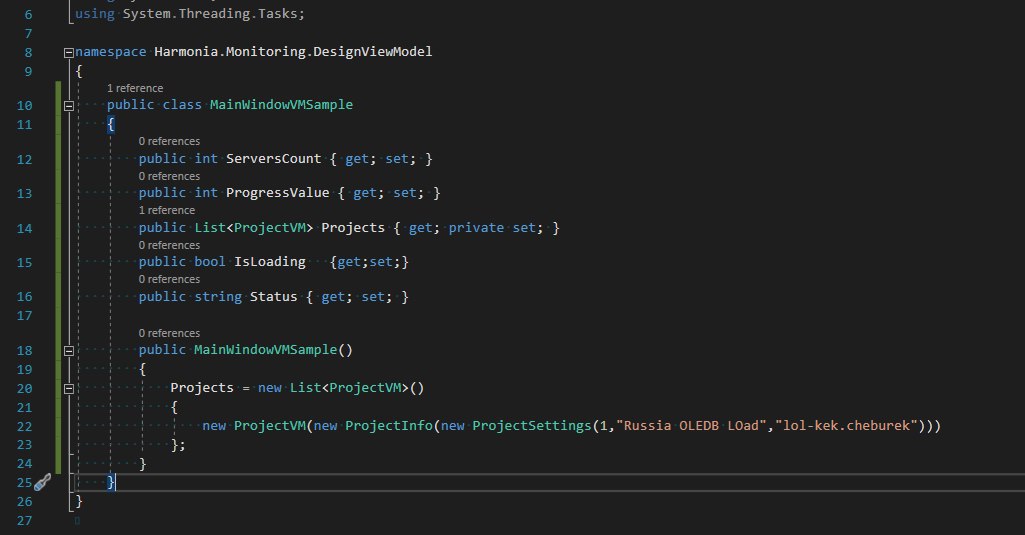
Task: Click the string "Russia OLEDB LOad"
Action: coord(691,426)
